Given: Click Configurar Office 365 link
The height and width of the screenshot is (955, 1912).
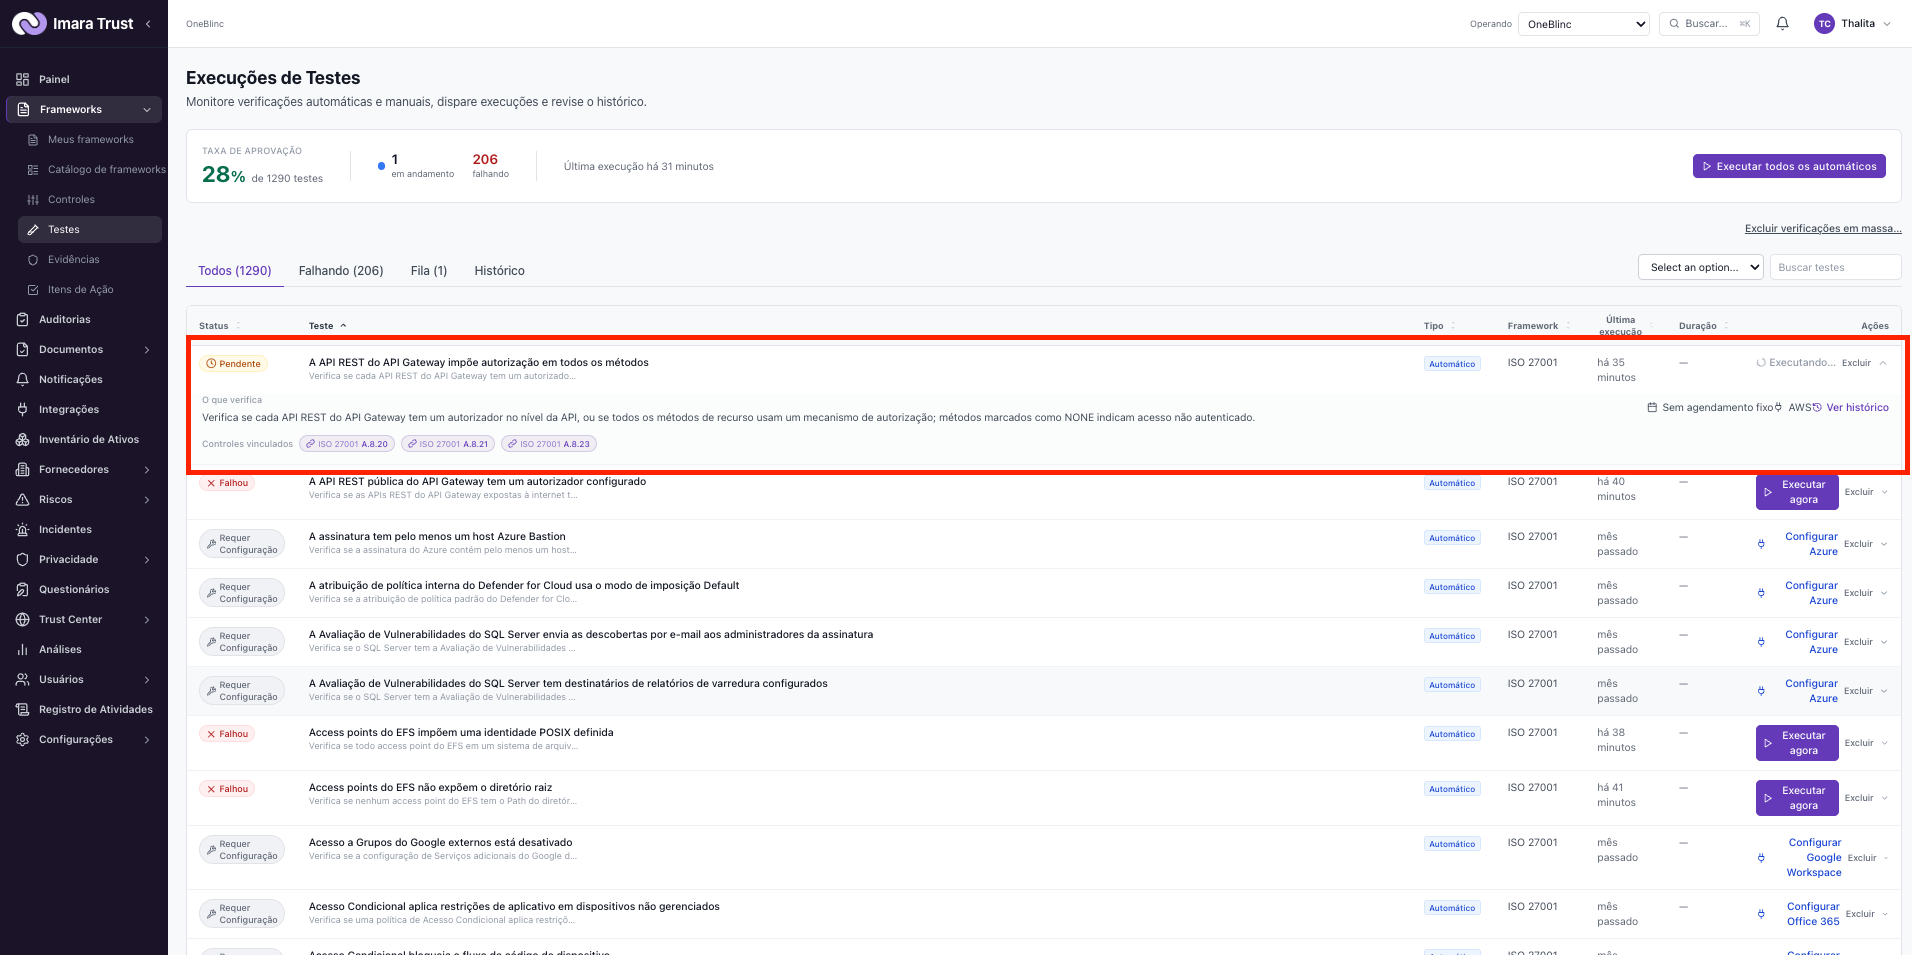Looking at the screenshot, I should point(1813,914).
